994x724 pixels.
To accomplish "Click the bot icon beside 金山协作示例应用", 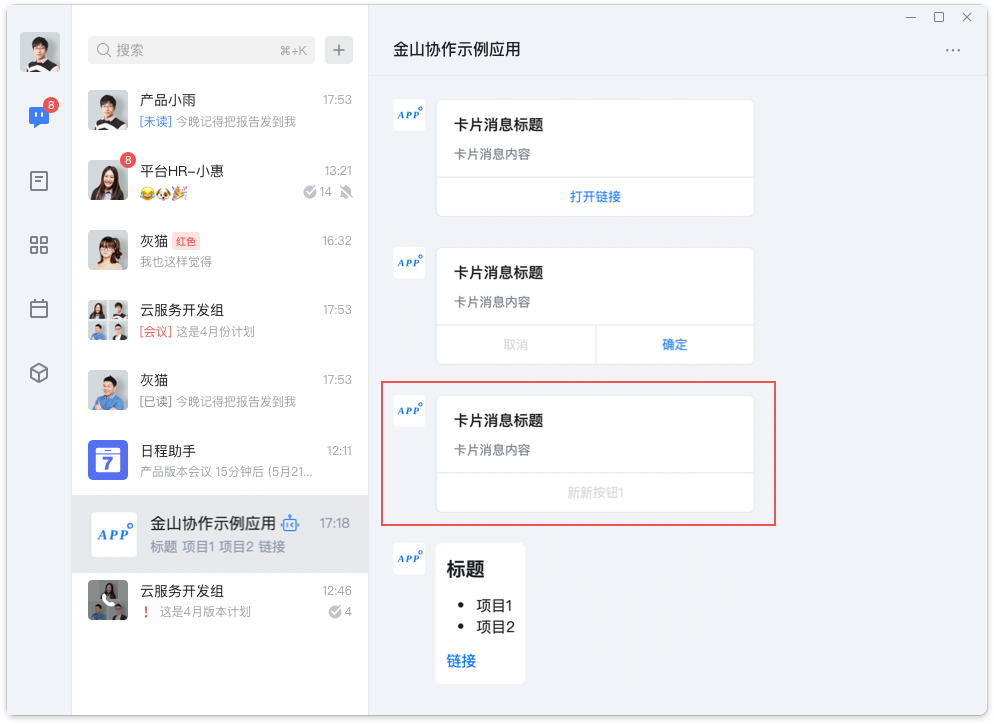I will tap(289, 523).
